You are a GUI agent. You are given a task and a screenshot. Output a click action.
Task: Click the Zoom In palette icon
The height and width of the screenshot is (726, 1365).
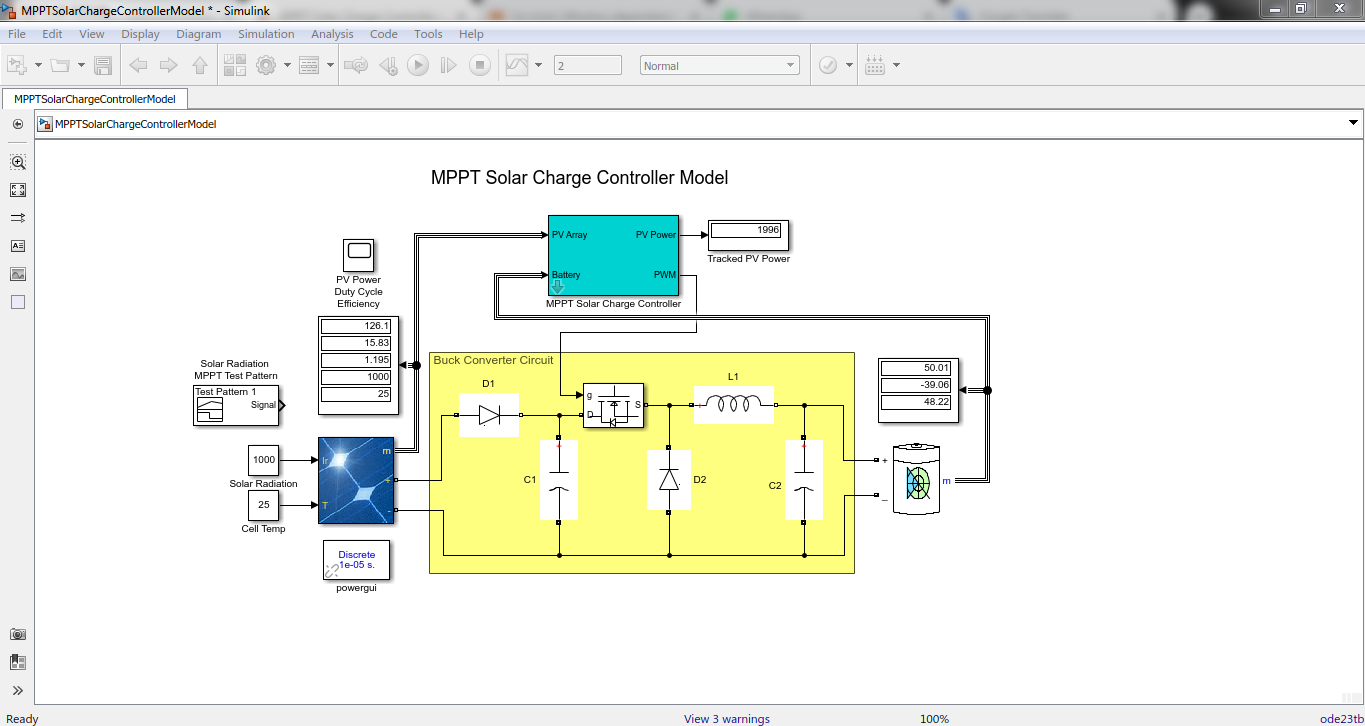[x=18, y=162]
